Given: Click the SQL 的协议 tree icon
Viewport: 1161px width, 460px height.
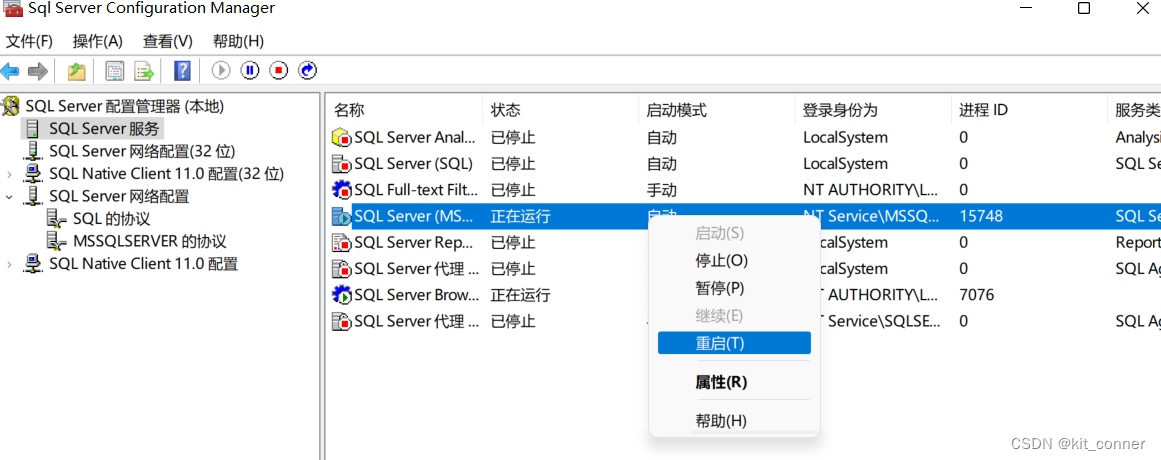Looking at the screenshot, I should pyautogui.click(x=56, y=219).
